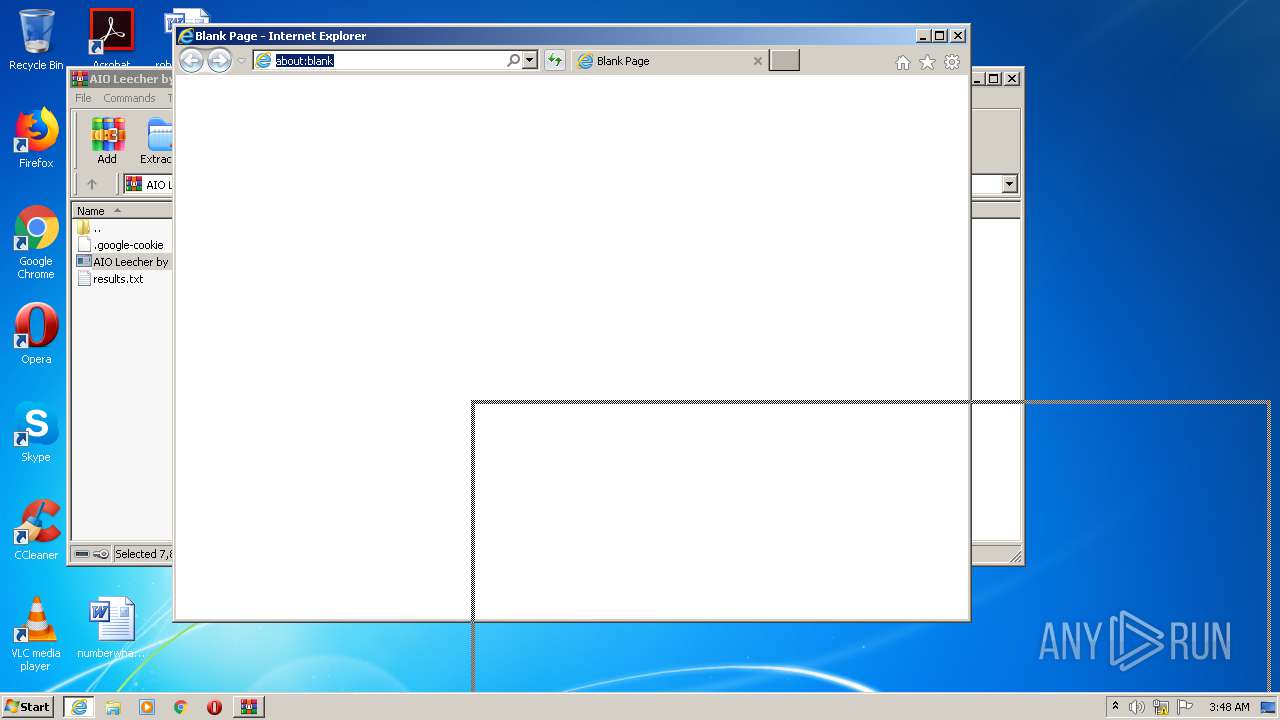Maximize the WinRAR window
The width and height of the screenshot is (1280, 720).
[993, 78]
